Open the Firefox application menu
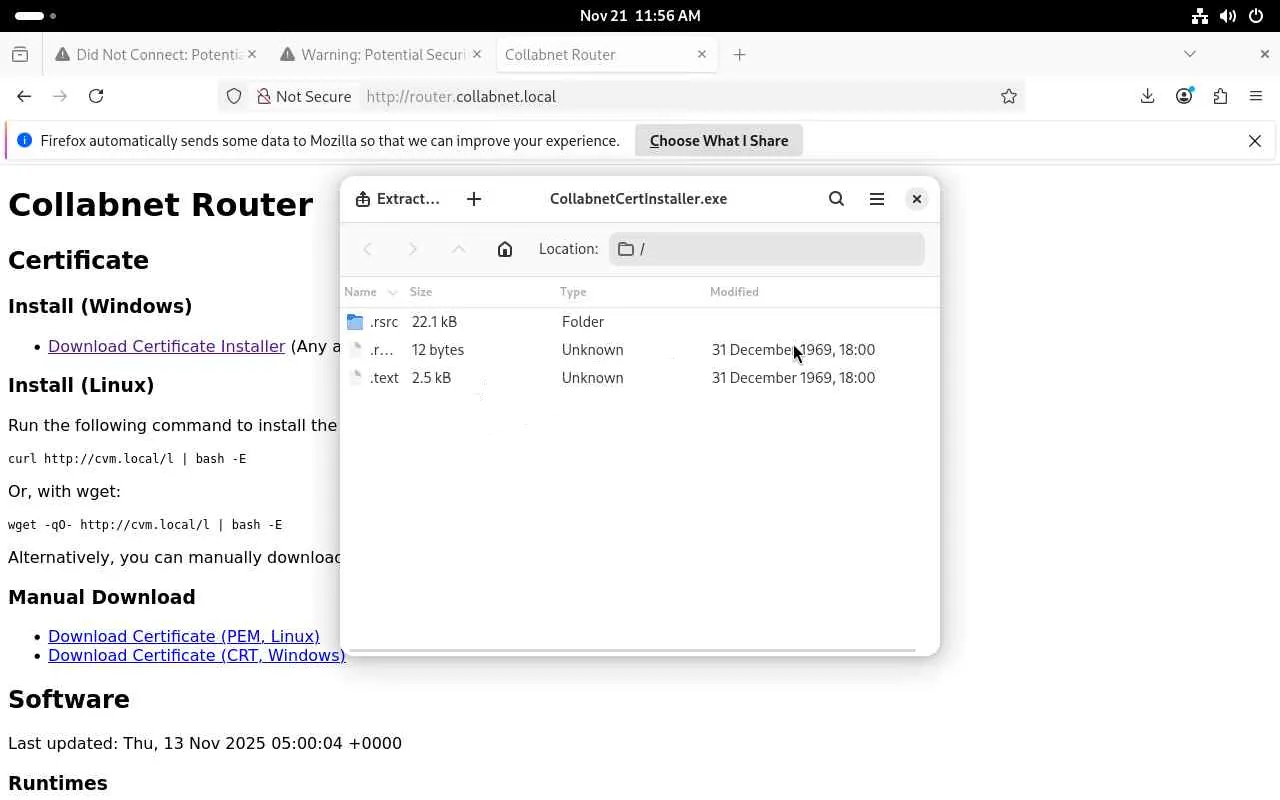Image resolution: width=1280 pixels, height=800 pixels. click(1256, 96)
